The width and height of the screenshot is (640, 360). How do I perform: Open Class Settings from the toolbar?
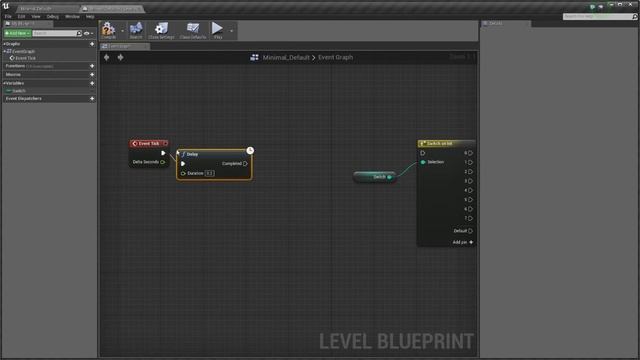tap(161, 31)
